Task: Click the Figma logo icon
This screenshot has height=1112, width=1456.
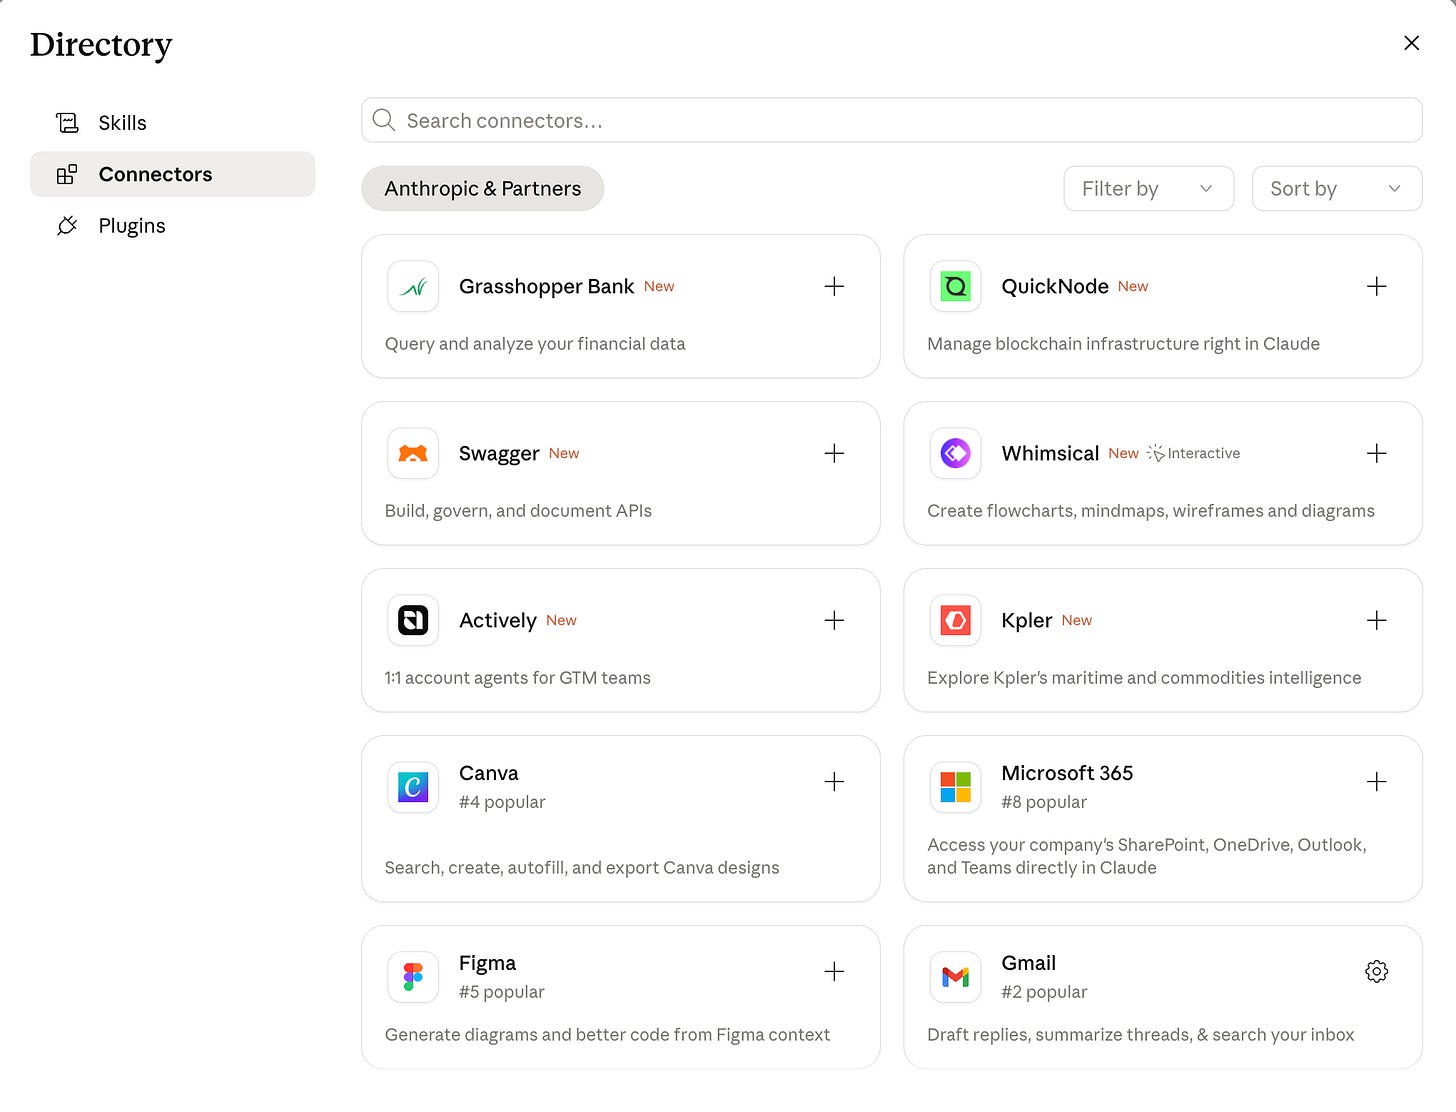Action: click(x=413, y=977)
